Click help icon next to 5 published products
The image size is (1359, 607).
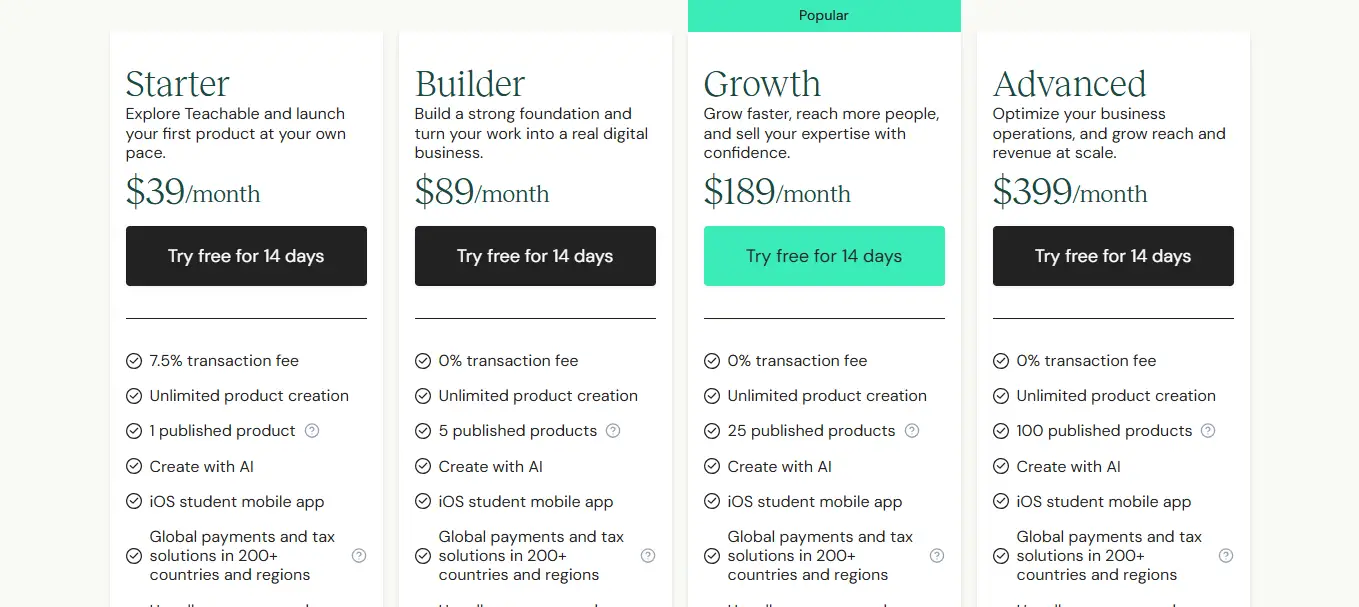[x=613, y=431]
